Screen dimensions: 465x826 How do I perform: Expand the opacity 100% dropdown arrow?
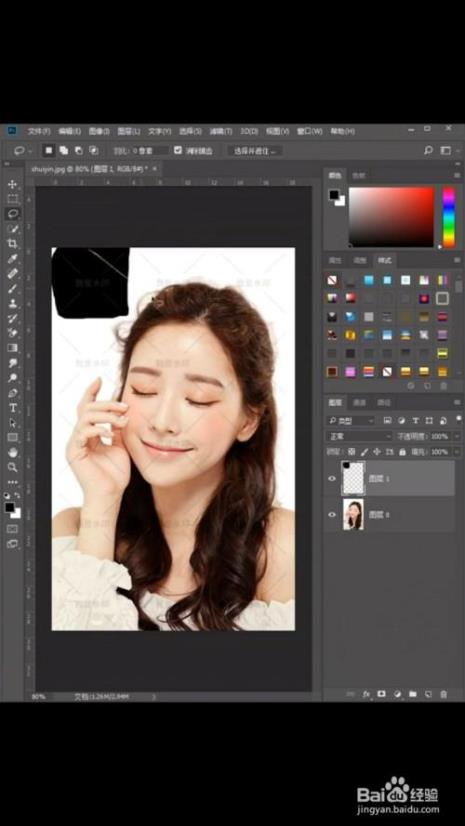456,436
